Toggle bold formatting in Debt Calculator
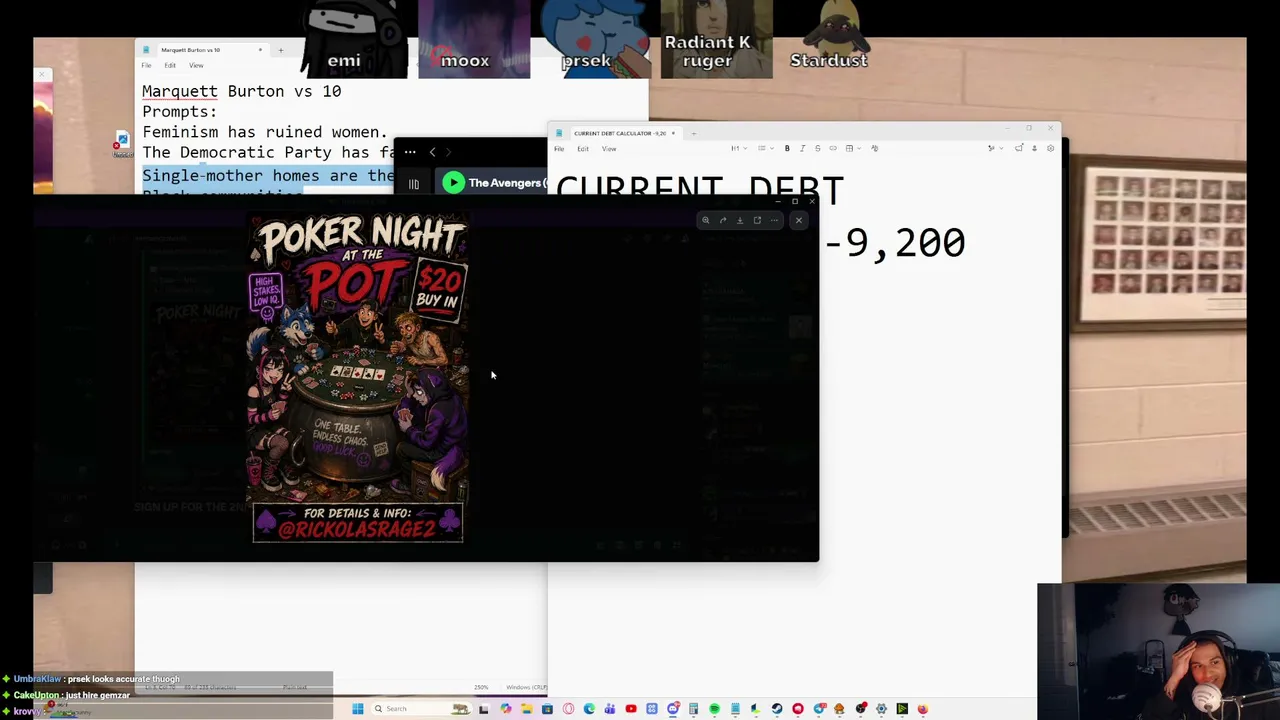 [x=787, y=148]
